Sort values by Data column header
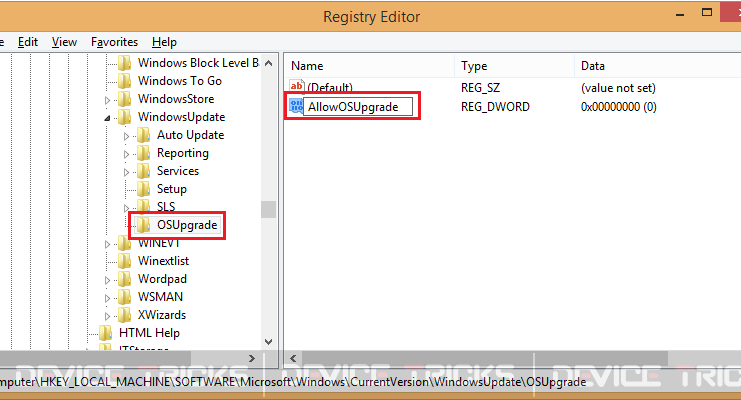The image size is (741, 400). click(x=658, y=66)
